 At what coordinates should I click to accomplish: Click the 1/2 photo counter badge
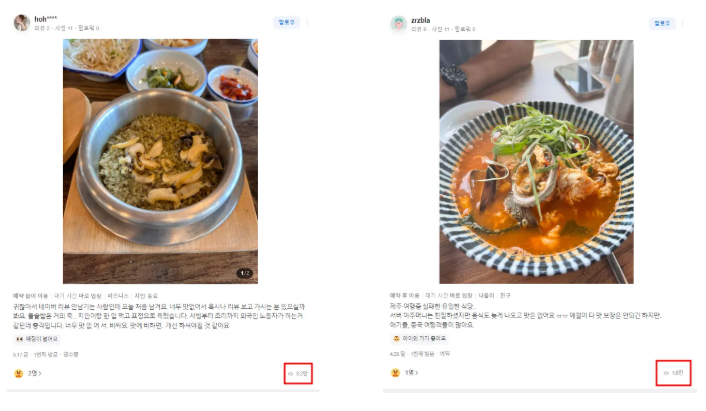pyautogui.click(x=244, y=273)
